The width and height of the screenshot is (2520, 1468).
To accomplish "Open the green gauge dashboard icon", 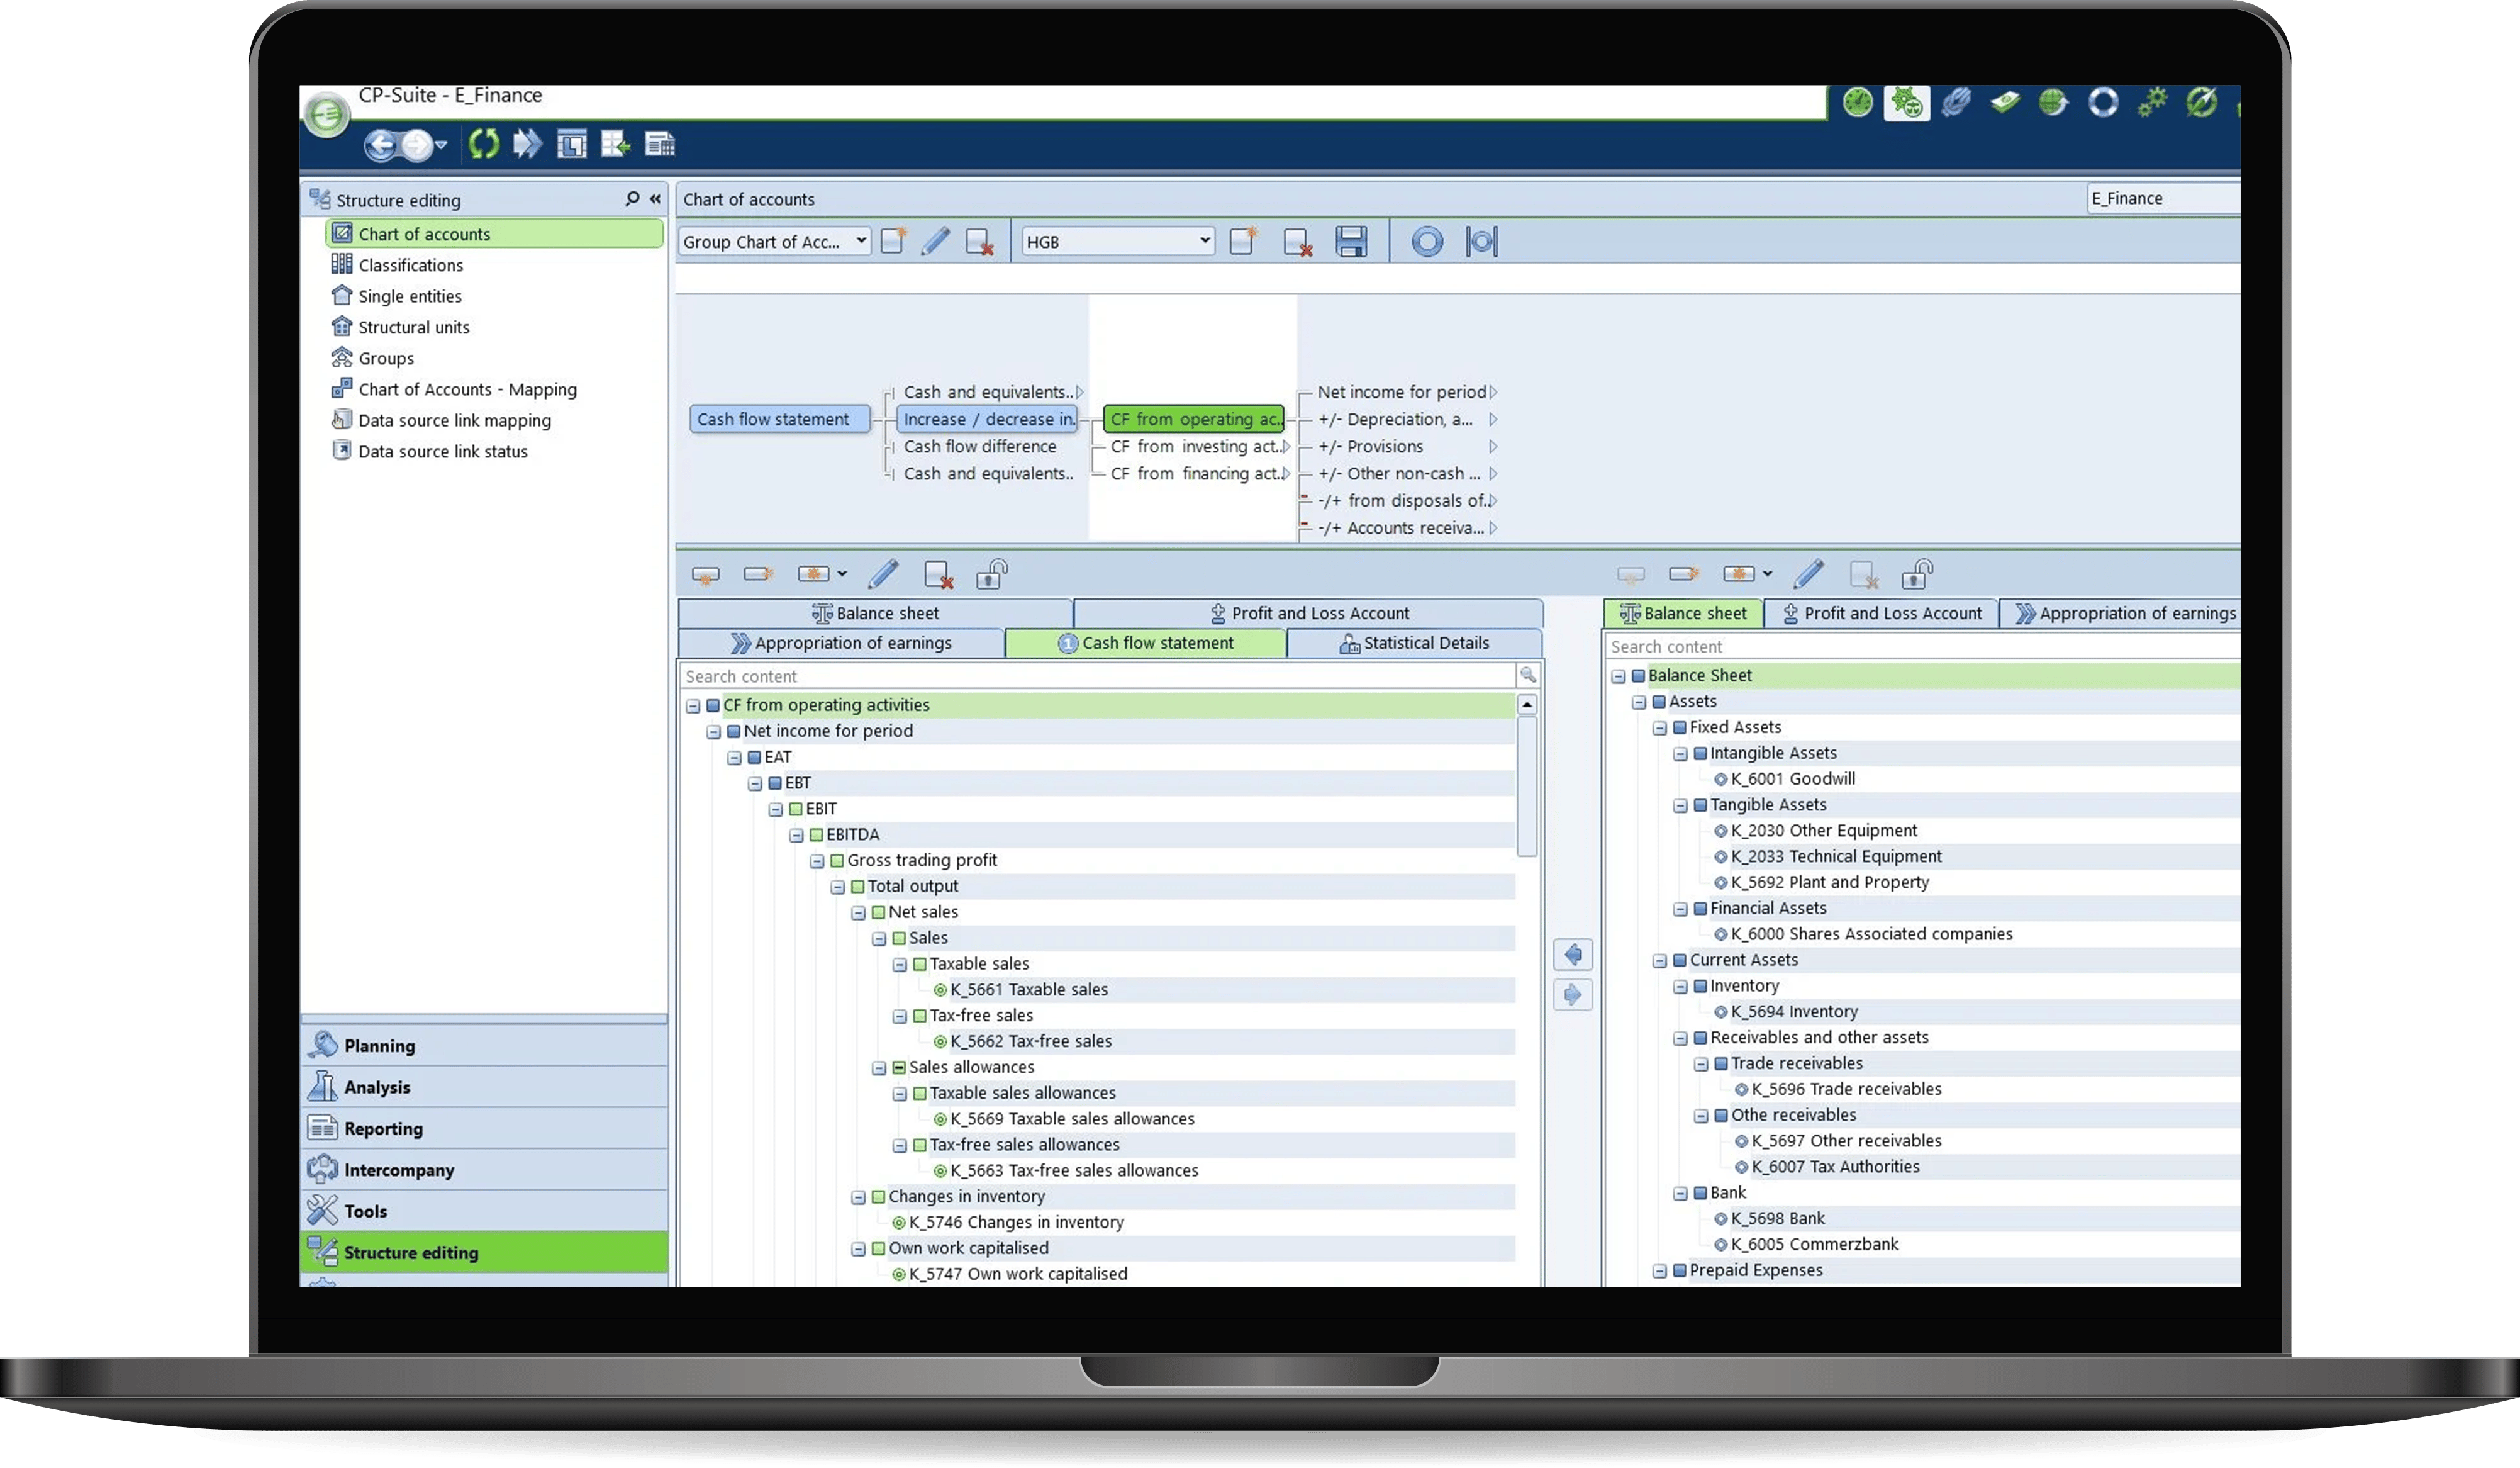I will pos(1857,102).
